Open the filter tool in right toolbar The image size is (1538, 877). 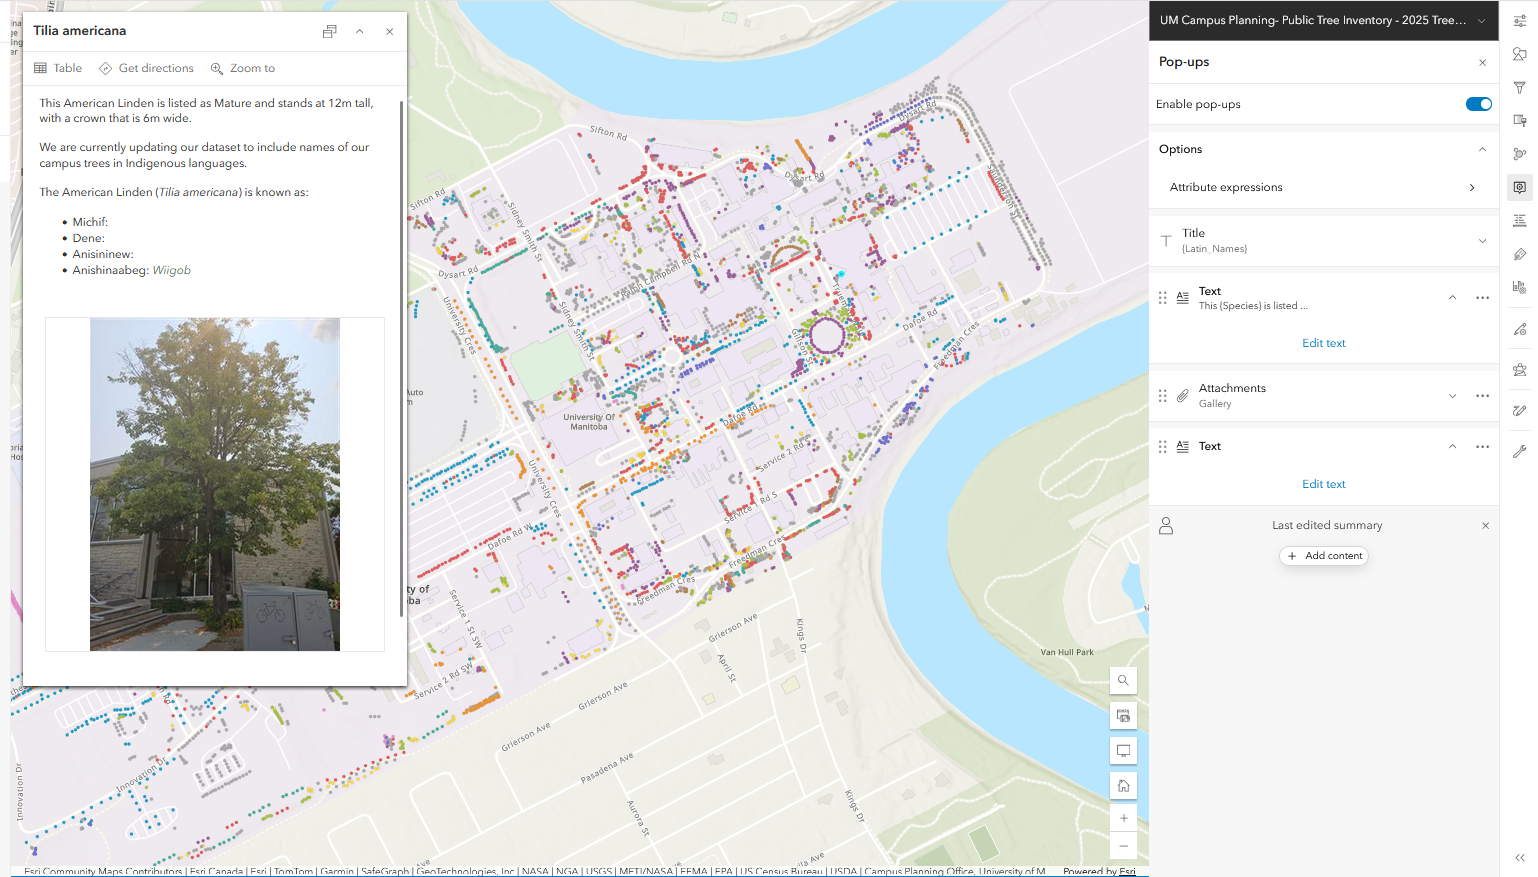1519,88
